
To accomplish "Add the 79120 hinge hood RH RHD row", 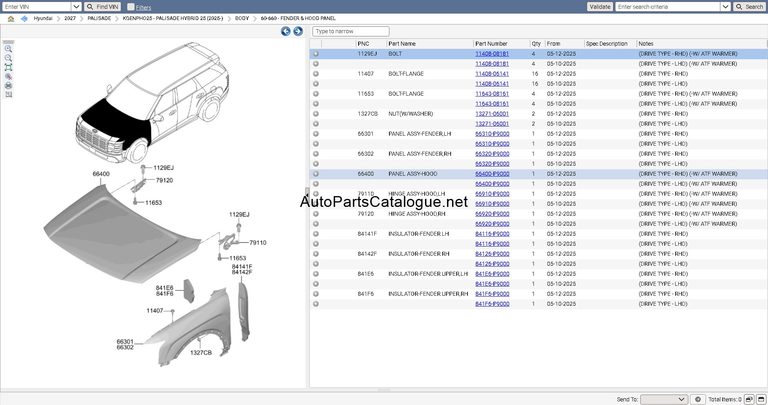I will click(x=316, y=214).
